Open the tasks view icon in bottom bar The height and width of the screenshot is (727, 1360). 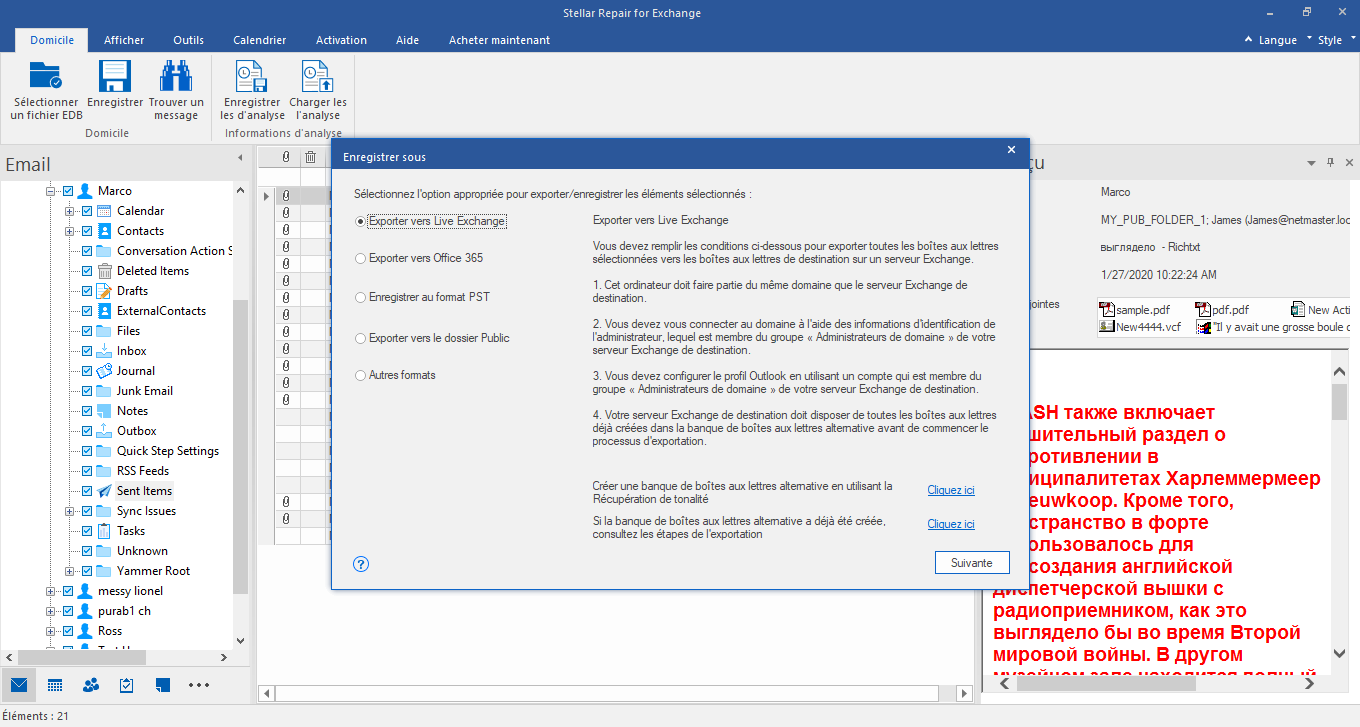click(x=127, y=685)
